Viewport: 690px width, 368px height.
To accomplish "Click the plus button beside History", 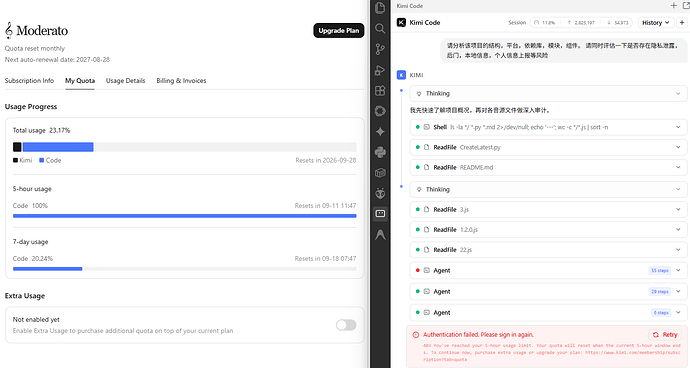I will pyautogui.click(x=682, y=22).
